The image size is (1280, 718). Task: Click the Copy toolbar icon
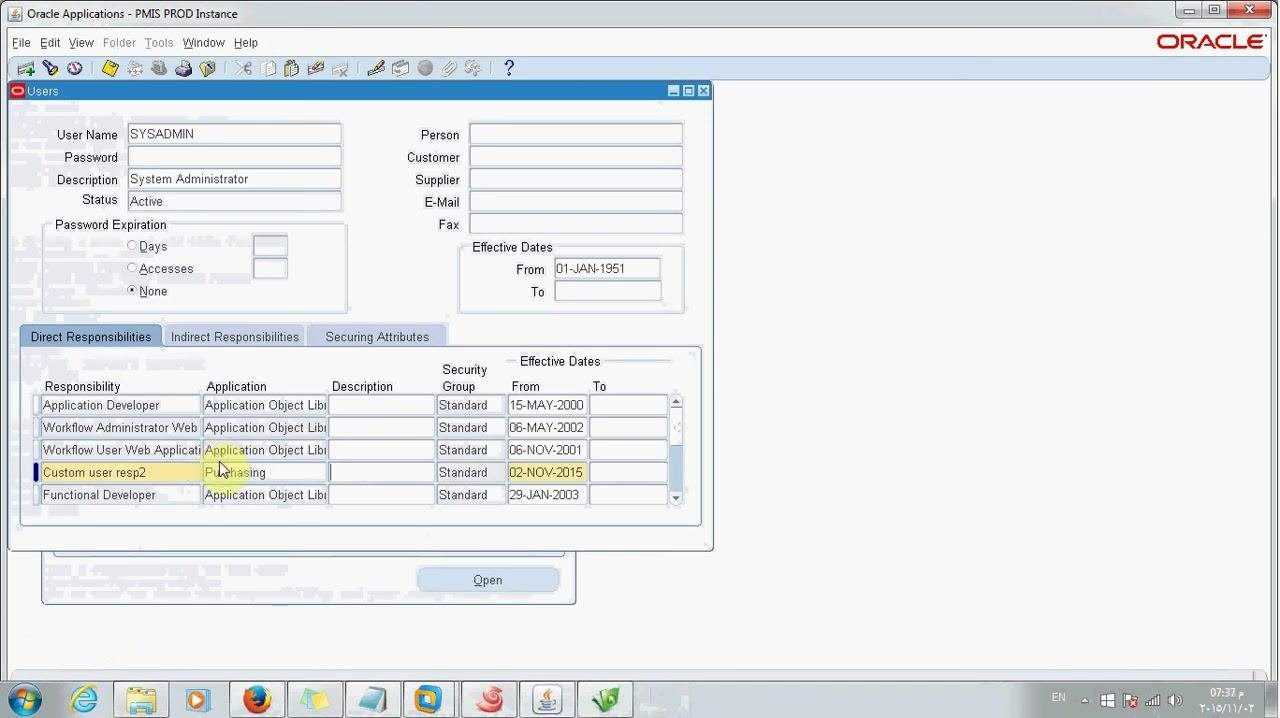point(268,68)
